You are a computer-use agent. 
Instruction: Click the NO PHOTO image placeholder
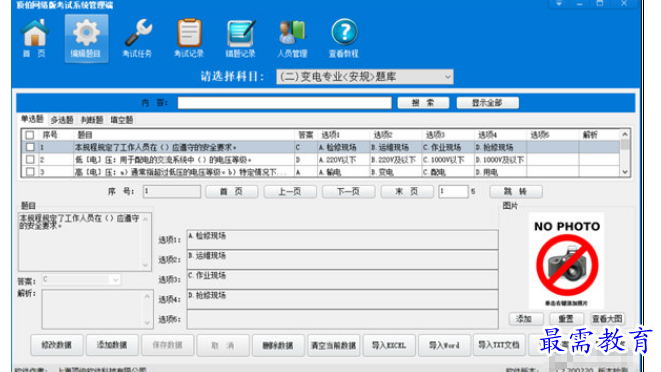tap(567, 261)
